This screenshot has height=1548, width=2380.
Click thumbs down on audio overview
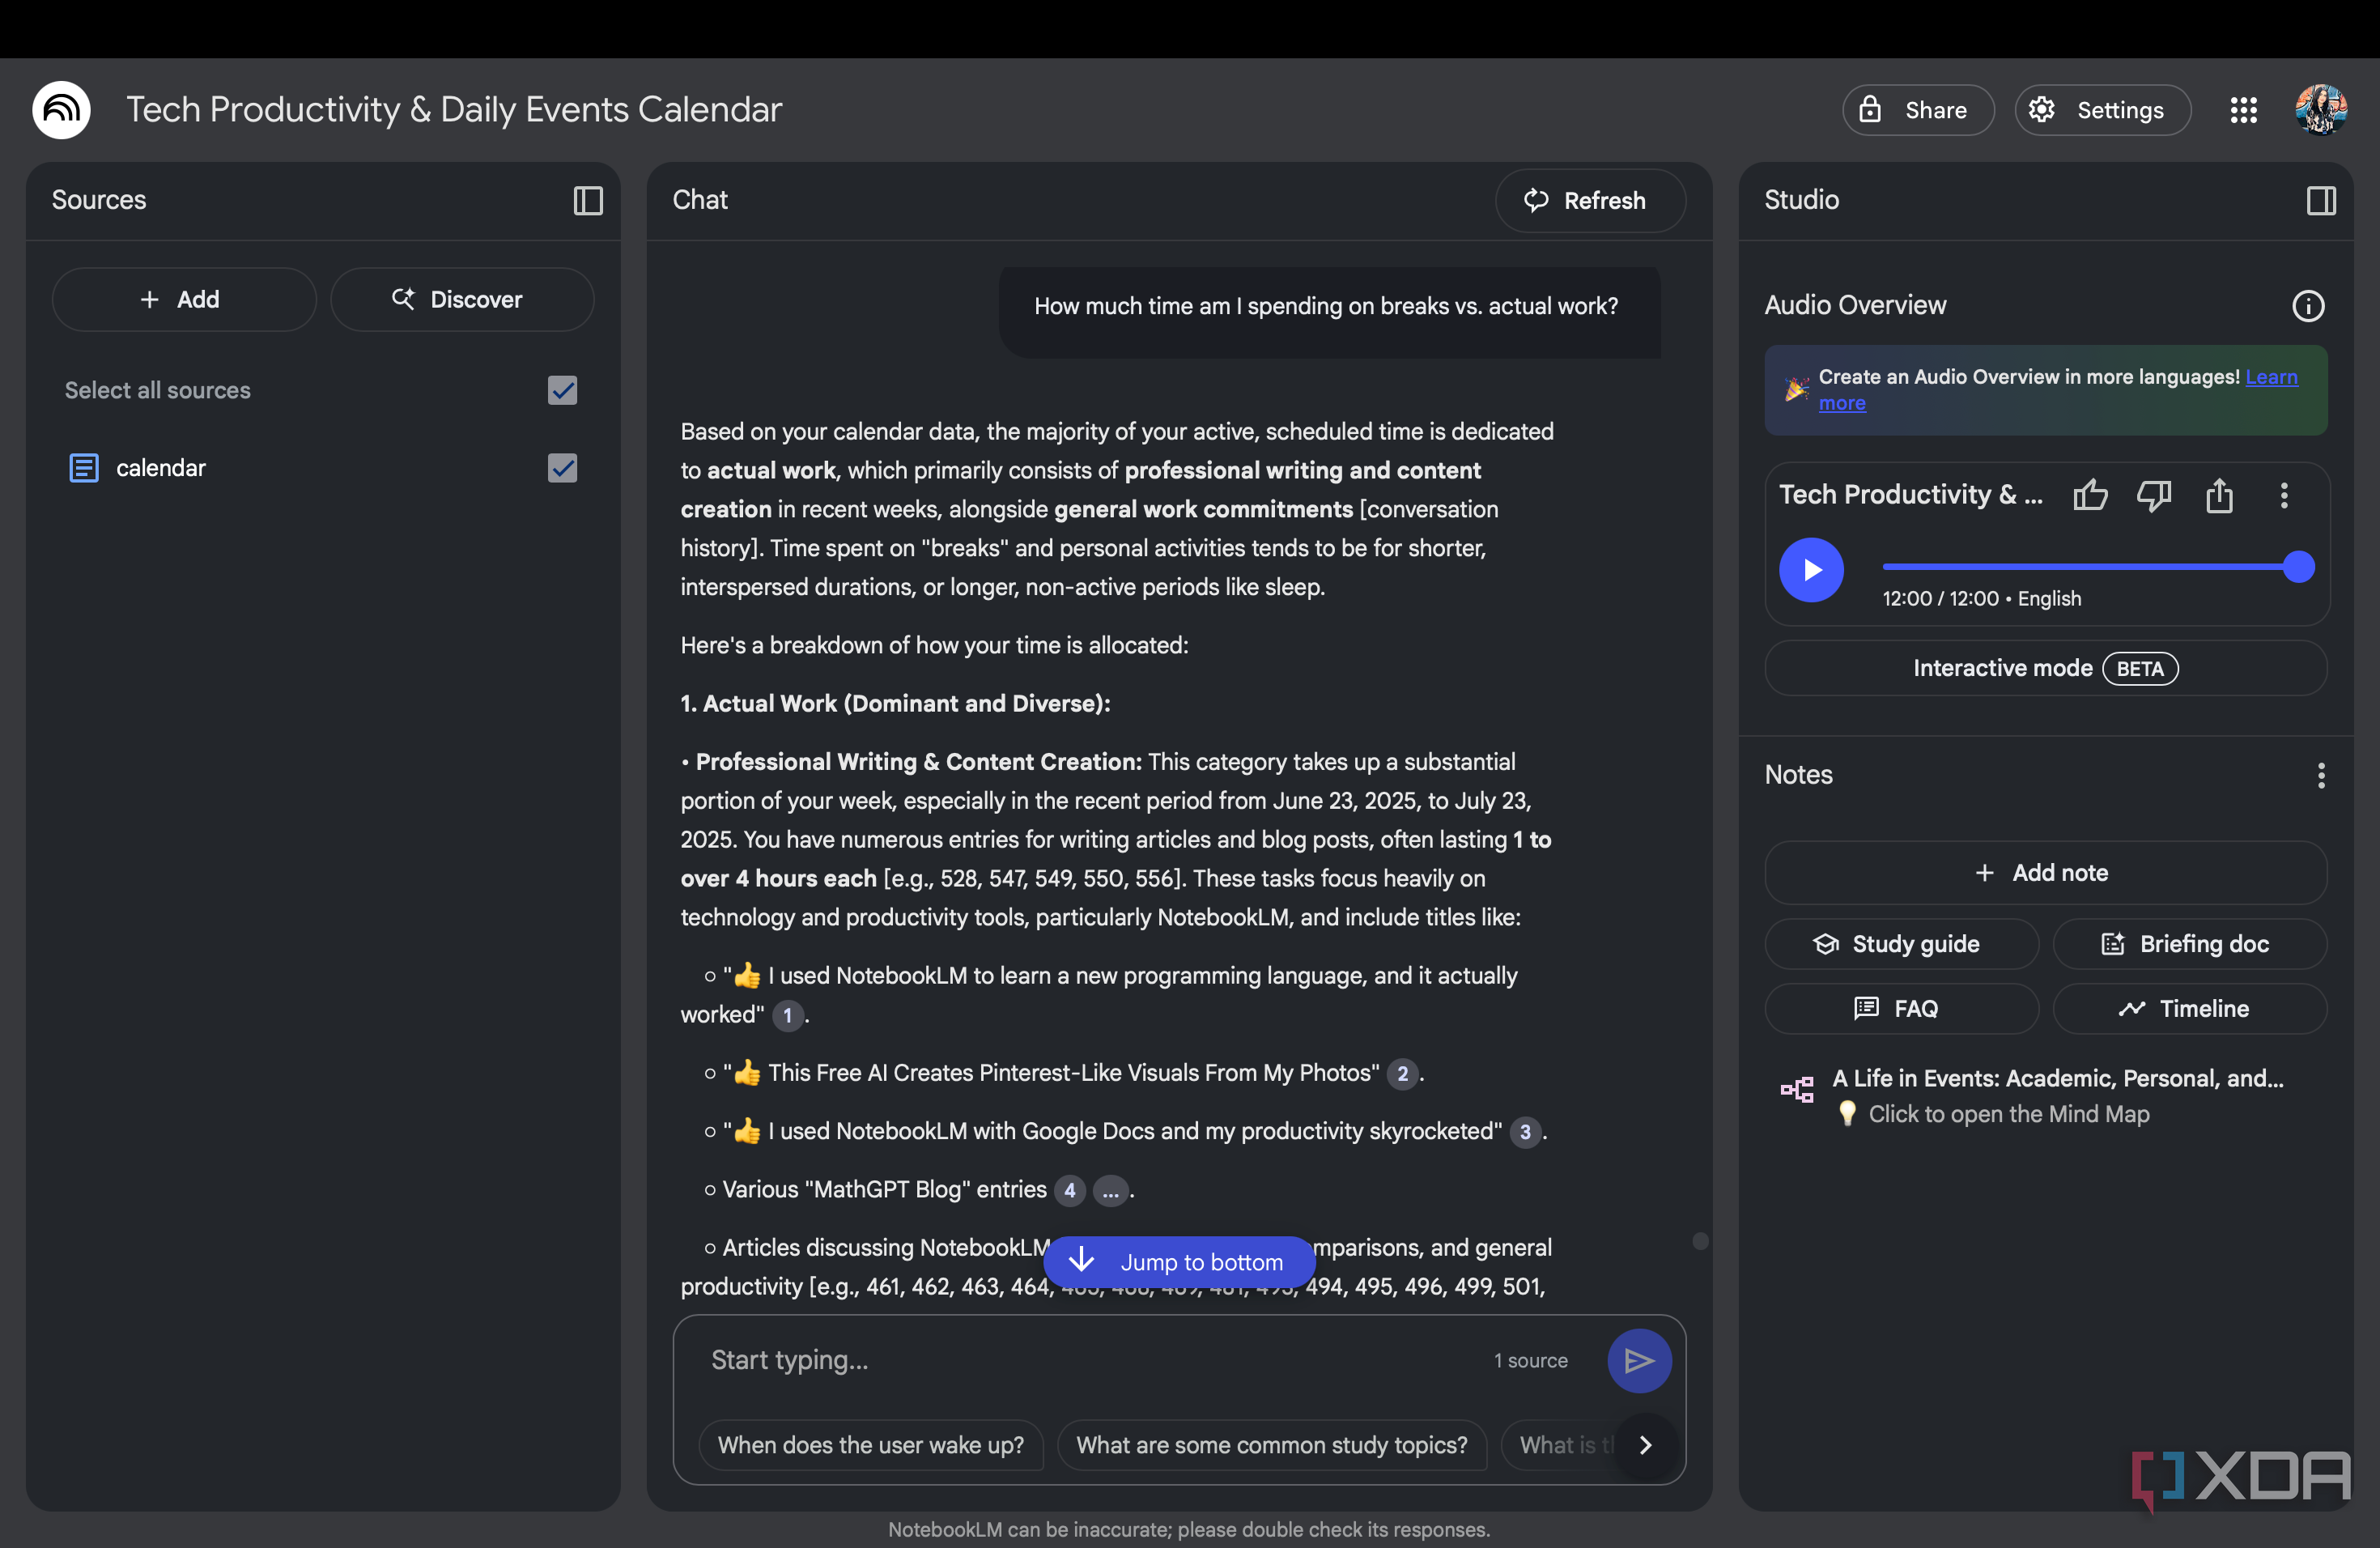[2153, 495]
